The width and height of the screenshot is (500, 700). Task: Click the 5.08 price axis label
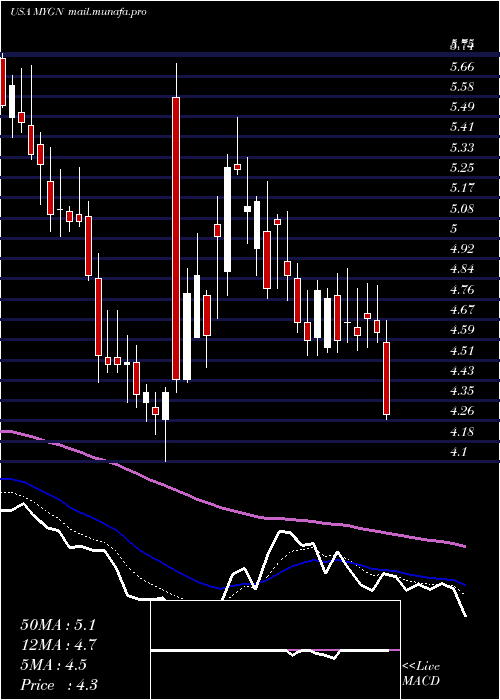[x=462, y=208]
